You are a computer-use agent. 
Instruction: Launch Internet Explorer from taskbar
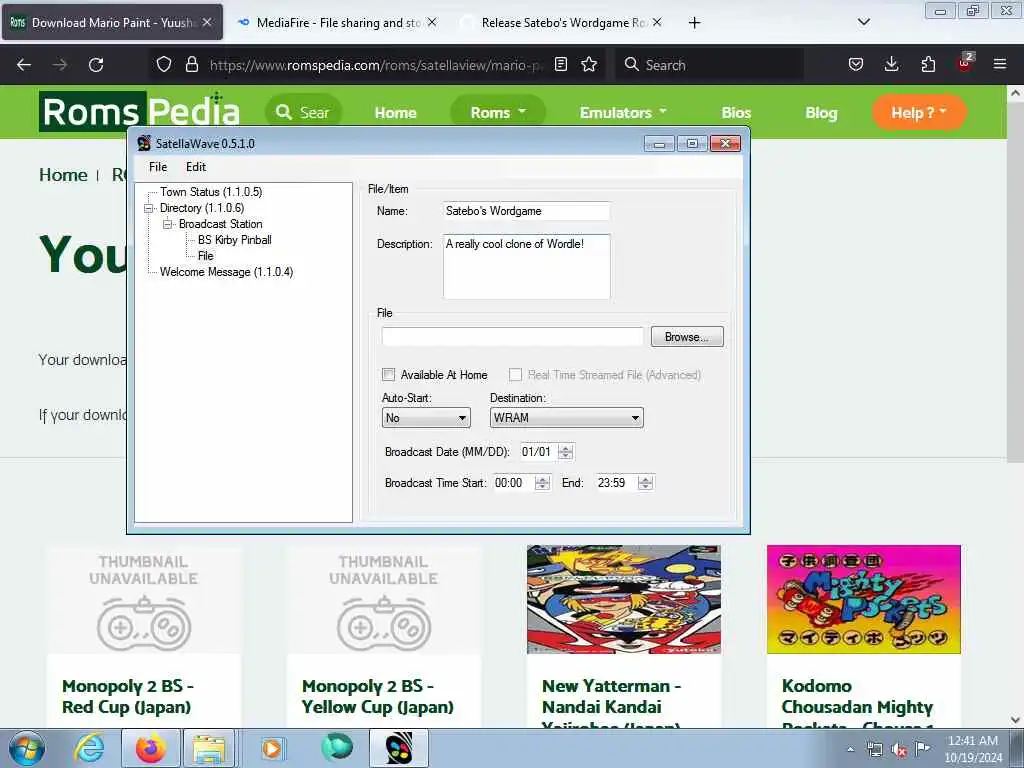coord(89,749)
